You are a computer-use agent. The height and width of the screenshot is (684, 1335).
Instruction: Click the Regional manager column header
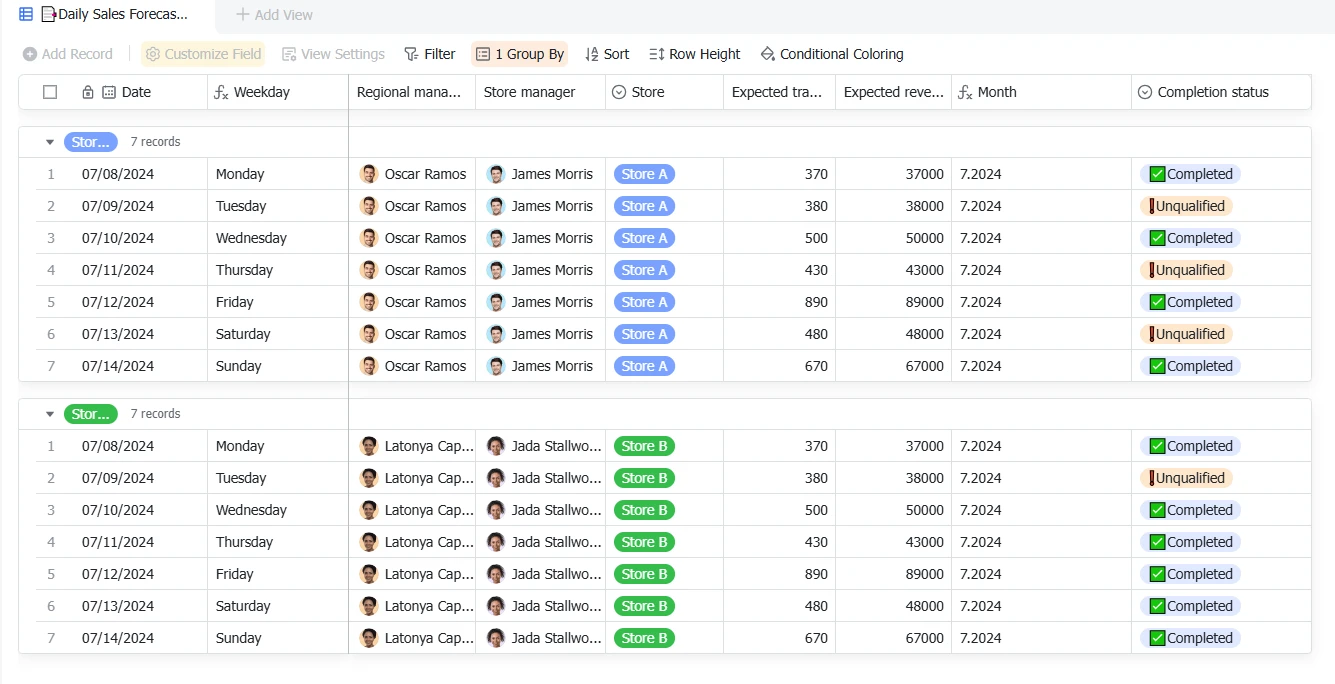[x=412, y=92]
